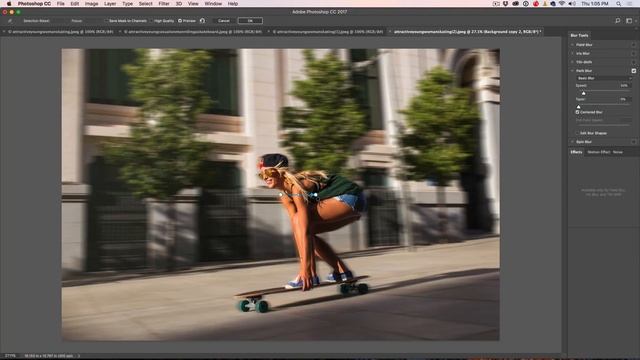Viewport: 640px width, 360px height.
Task: Click the path blur end pin on skater
Action: (315, 196)
